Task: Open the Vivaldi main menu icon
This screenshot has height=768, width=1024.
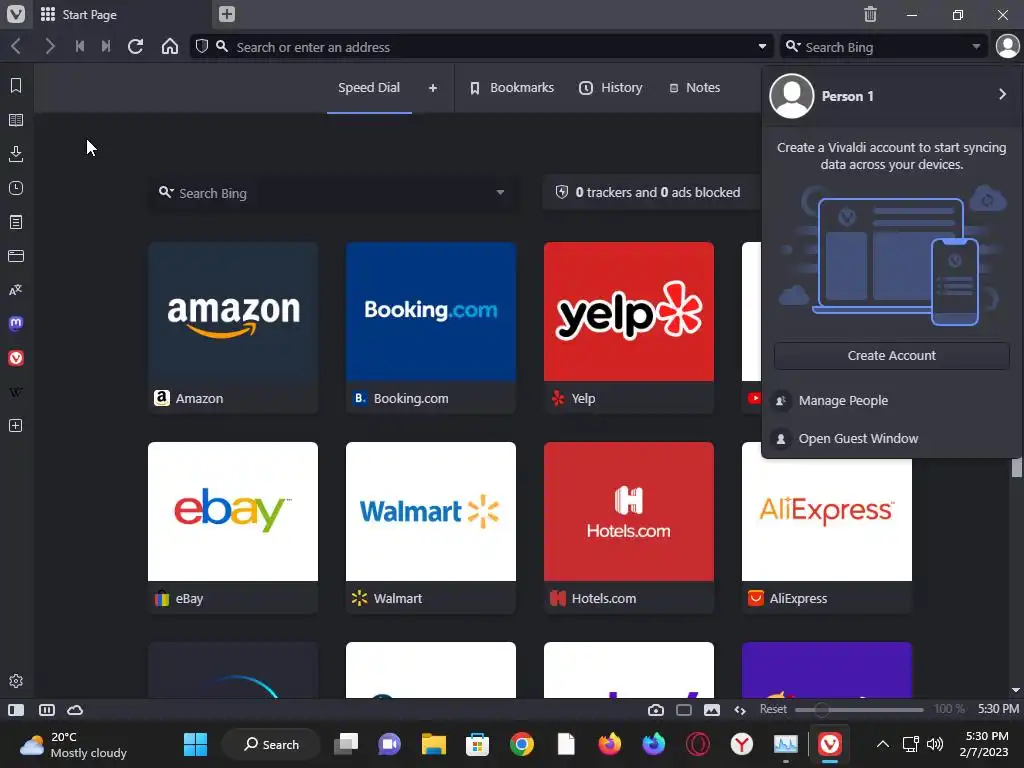Action: point(16,14)
